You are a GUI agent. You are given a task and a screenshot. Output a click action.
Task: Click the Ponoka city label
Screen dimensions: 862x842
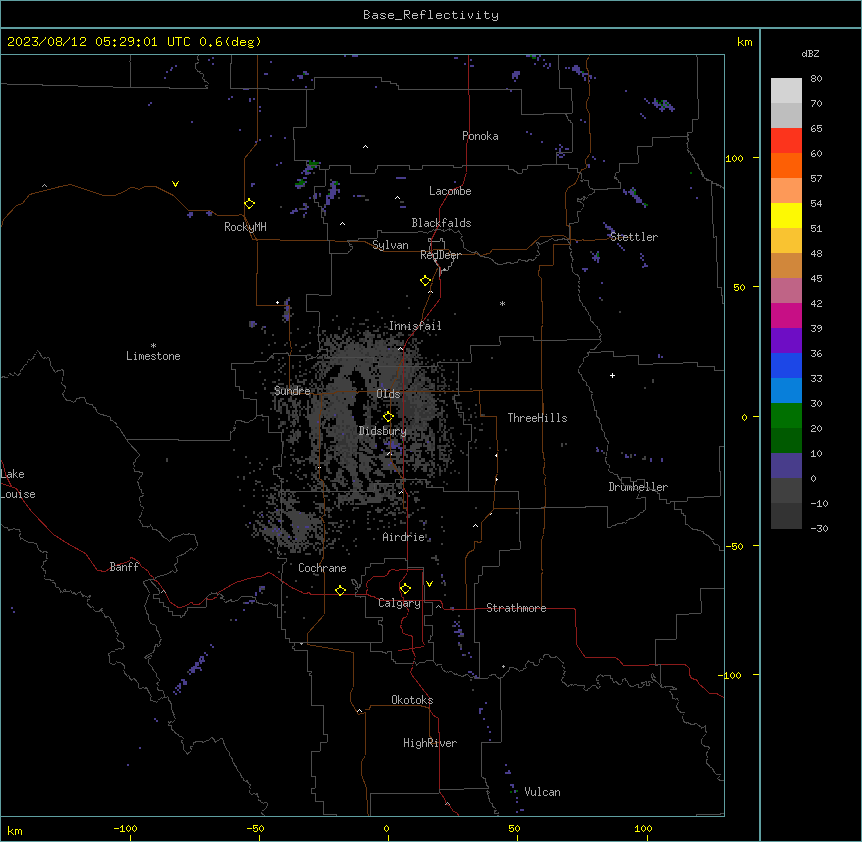tap(480, 136)
